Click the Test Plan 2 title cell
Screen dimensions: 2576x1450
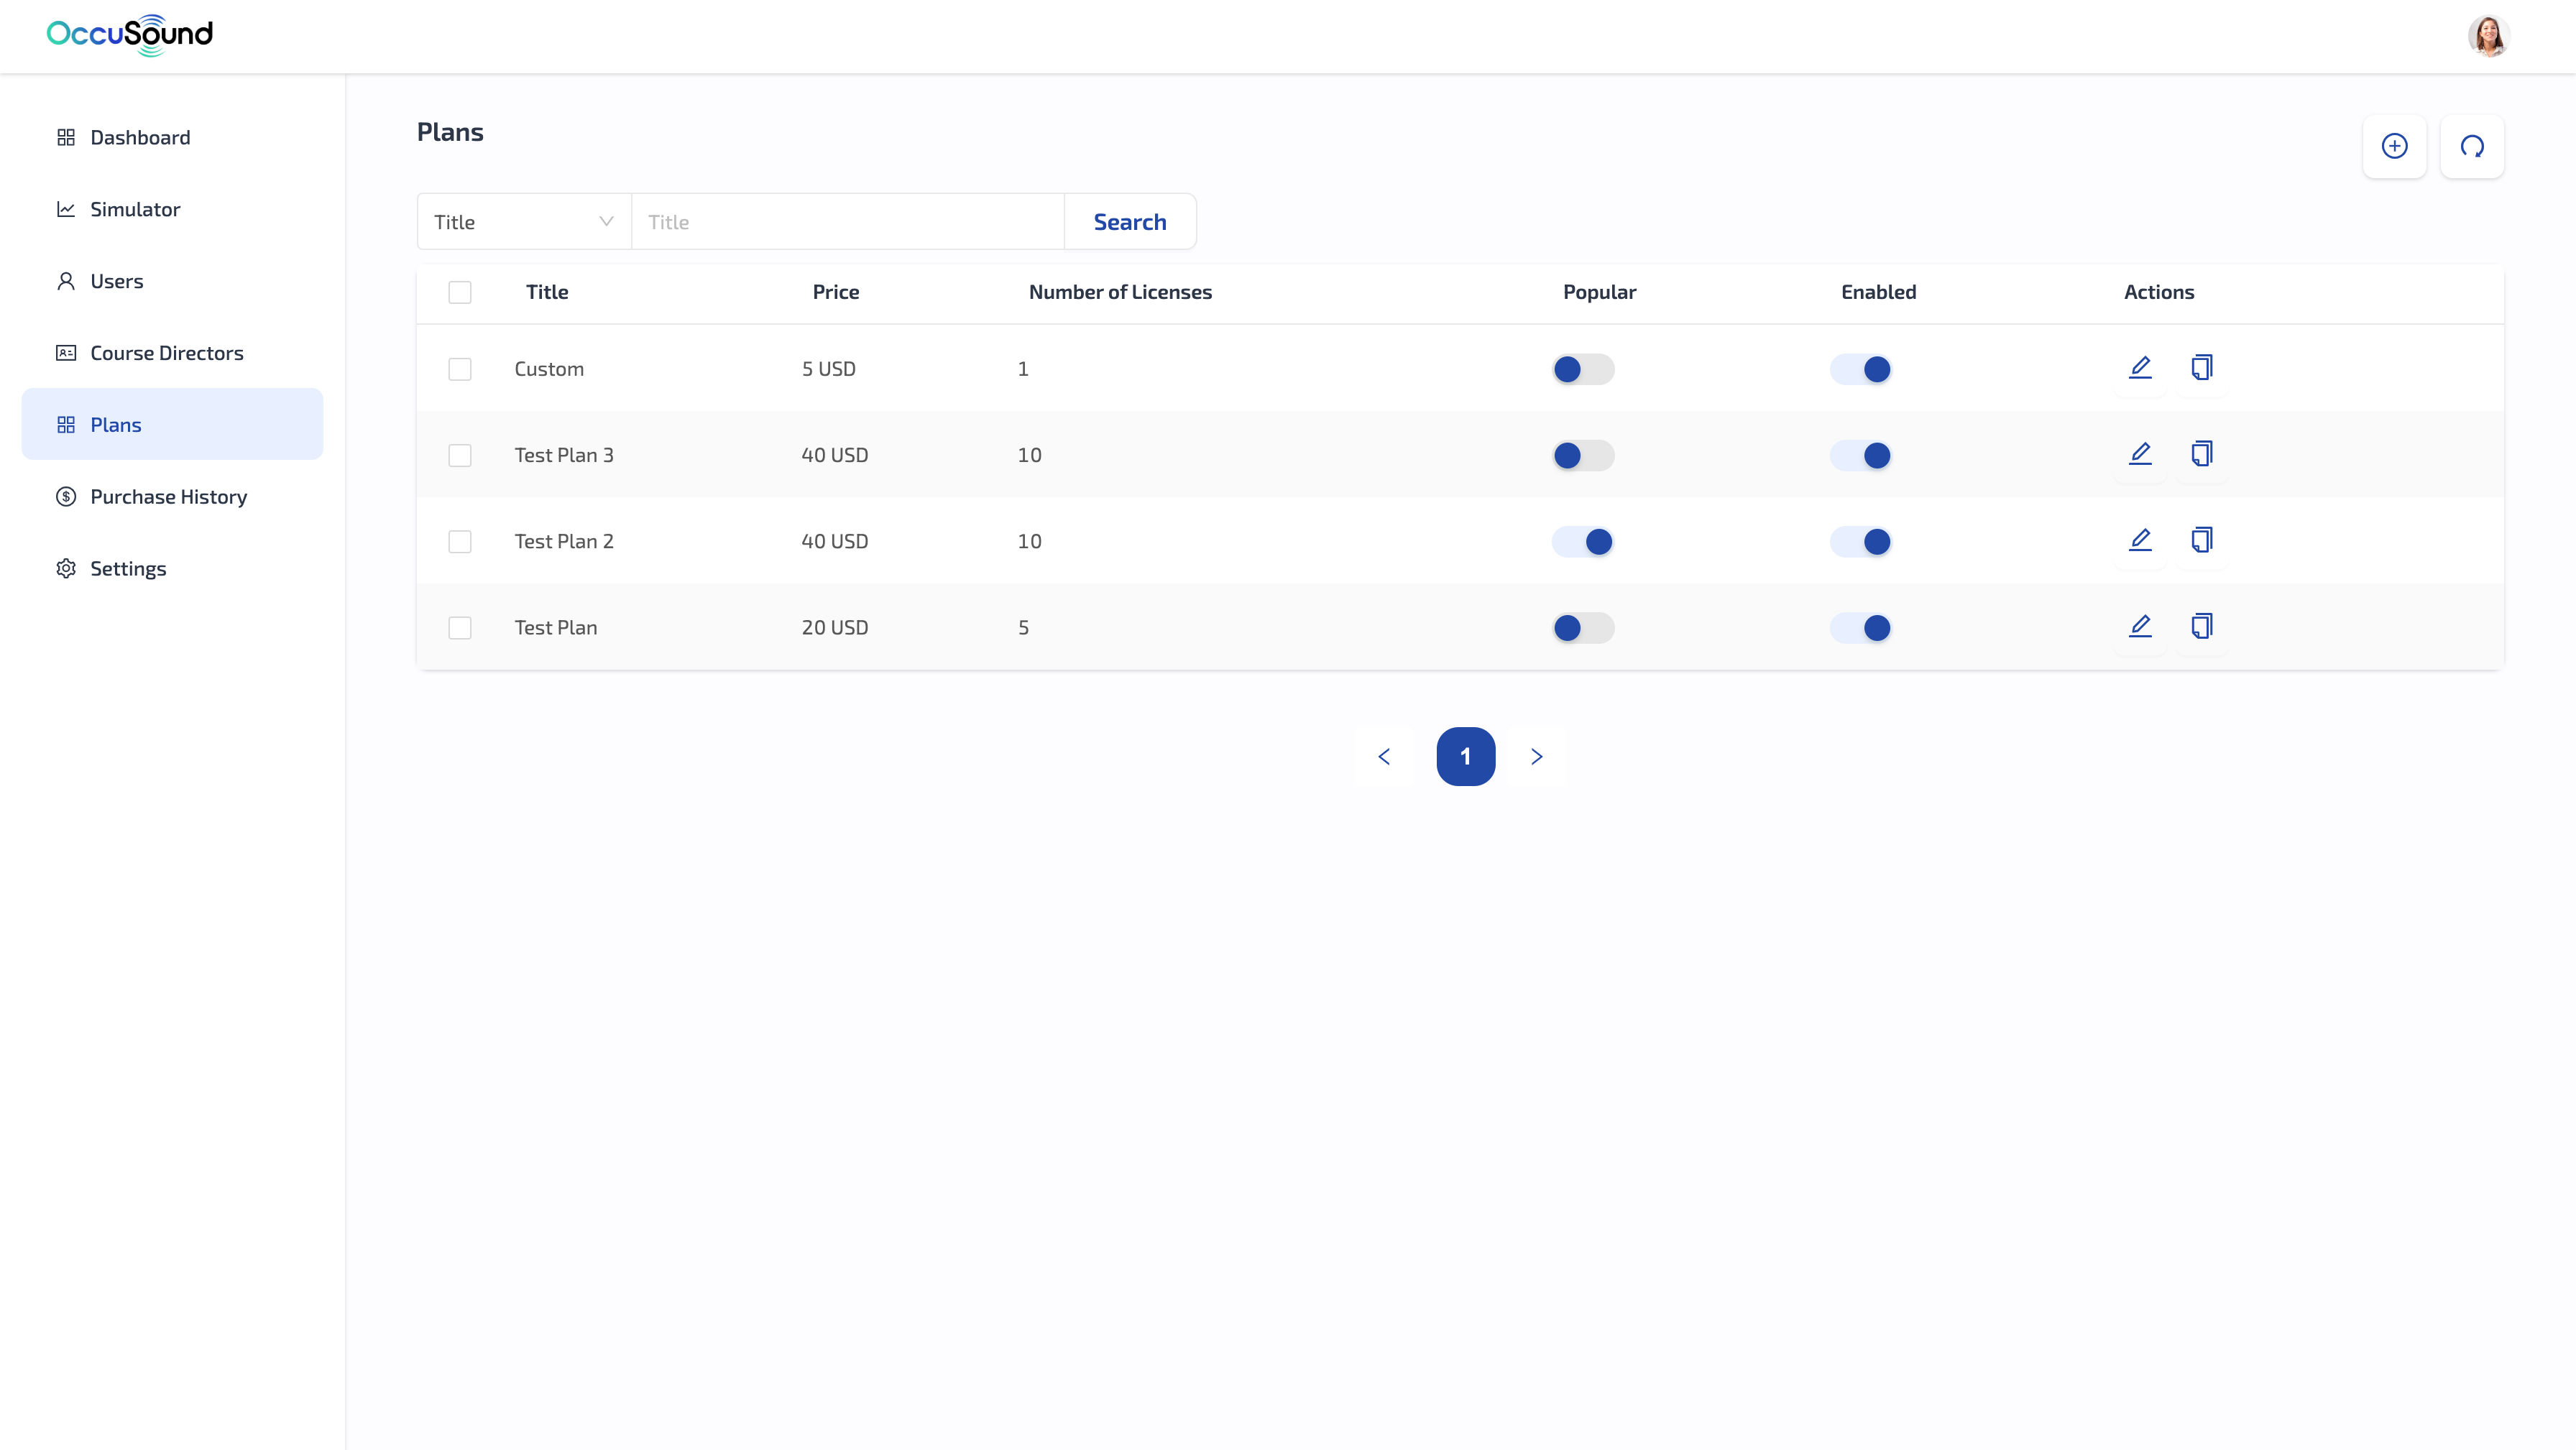coord(564,541)
